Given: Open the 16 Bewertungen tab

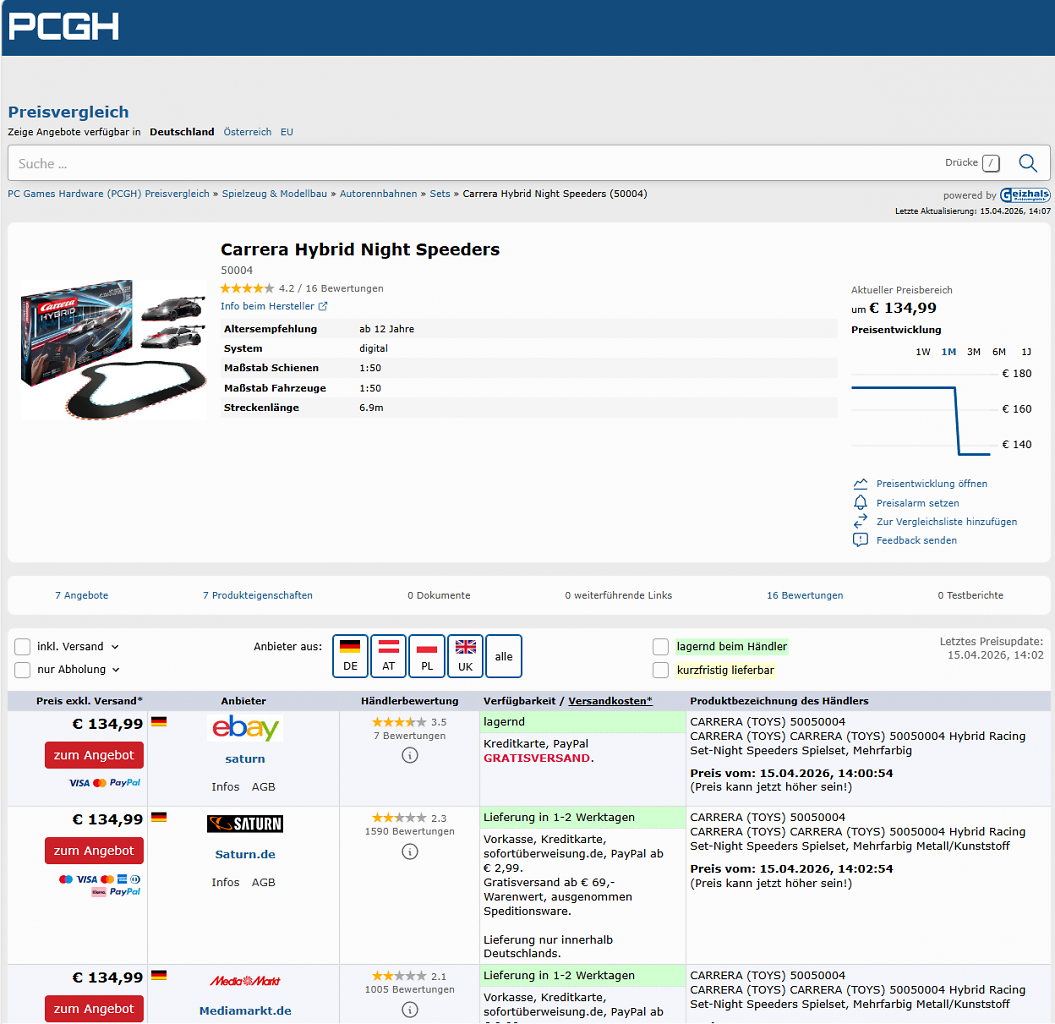Looking at the screenshot, I should click(805, 595).
